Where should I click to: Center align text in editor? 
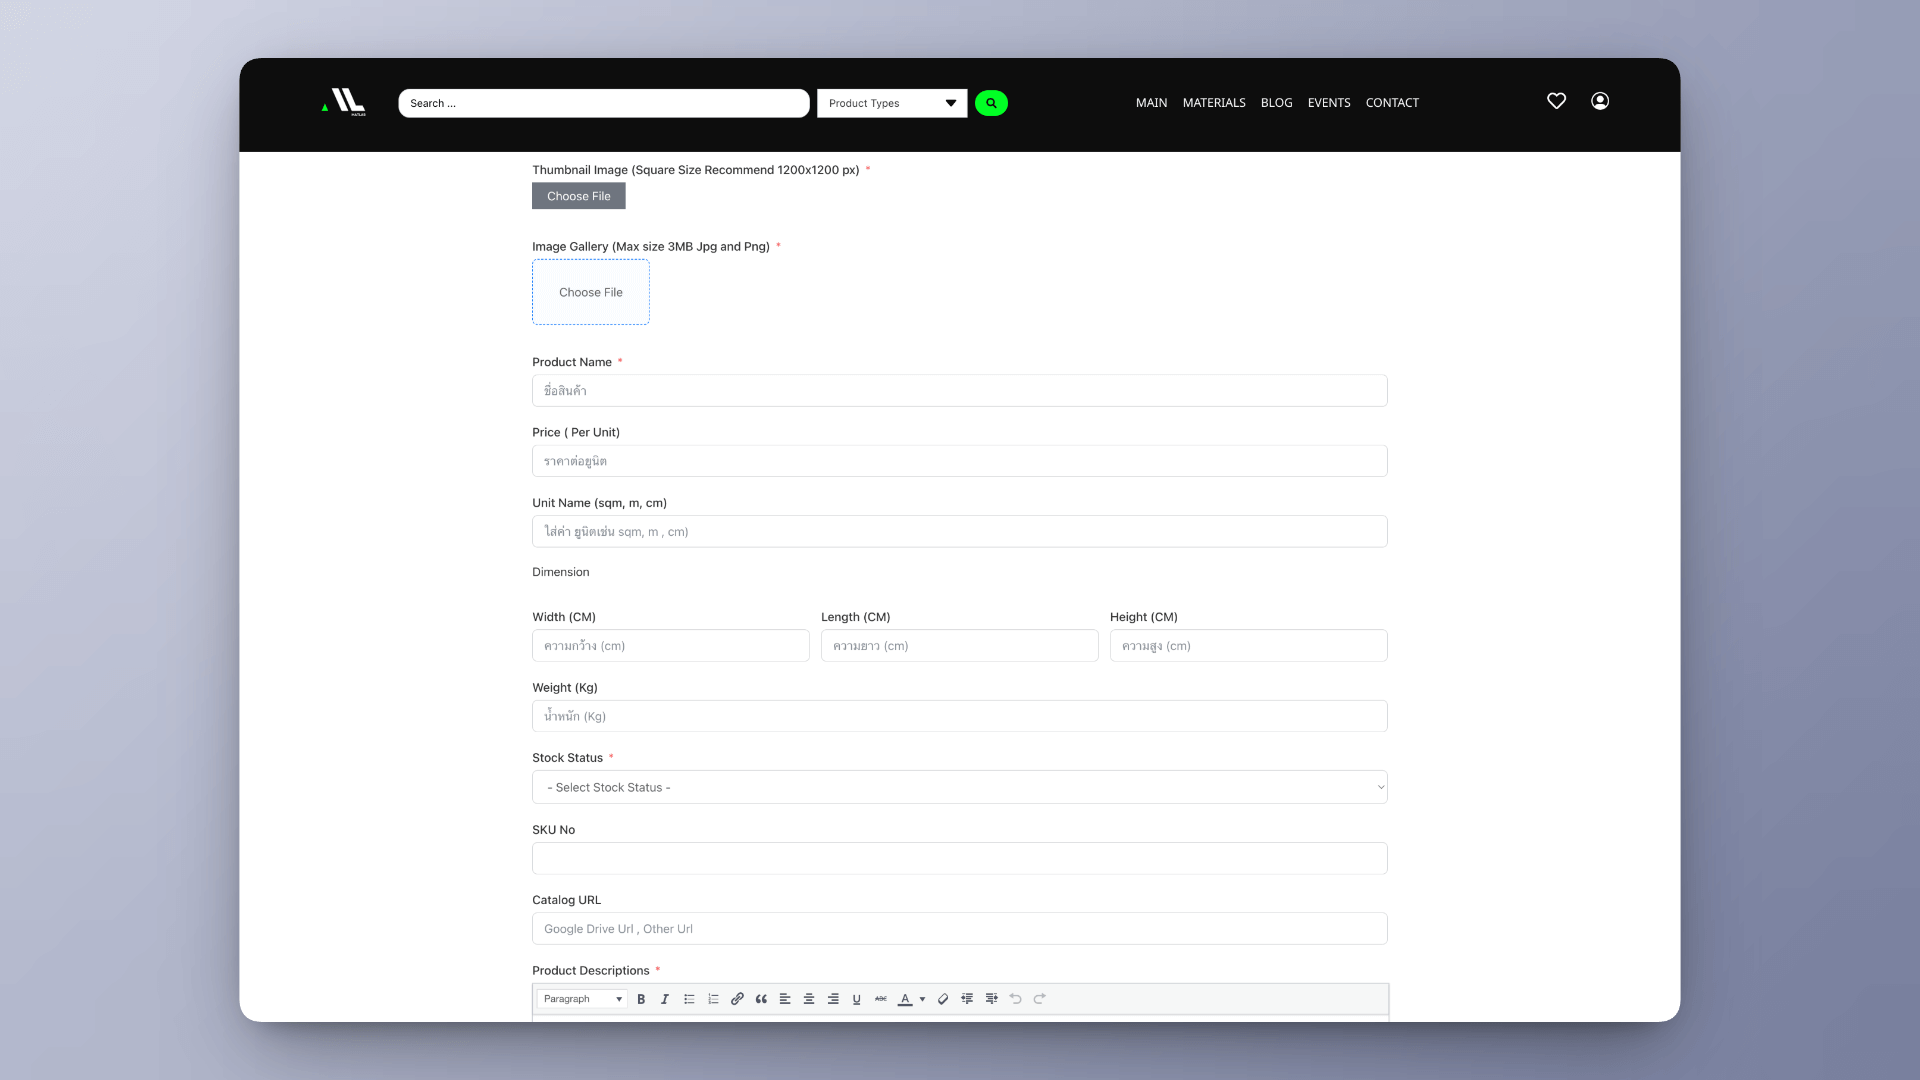click(809, 999)
